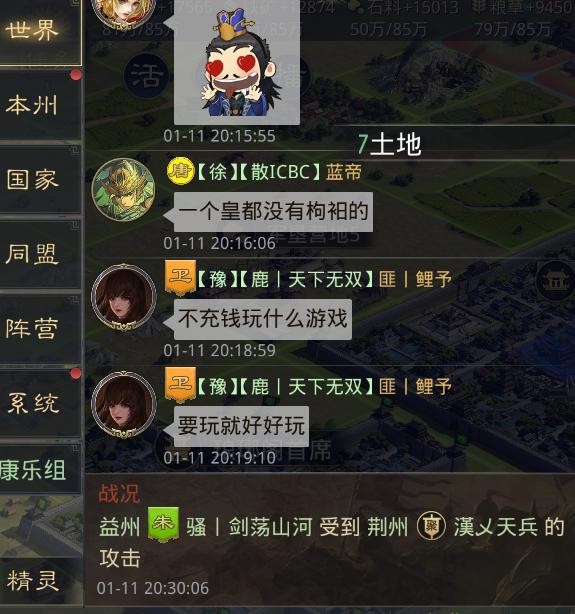Click the green 朱 flag badge

163,525
